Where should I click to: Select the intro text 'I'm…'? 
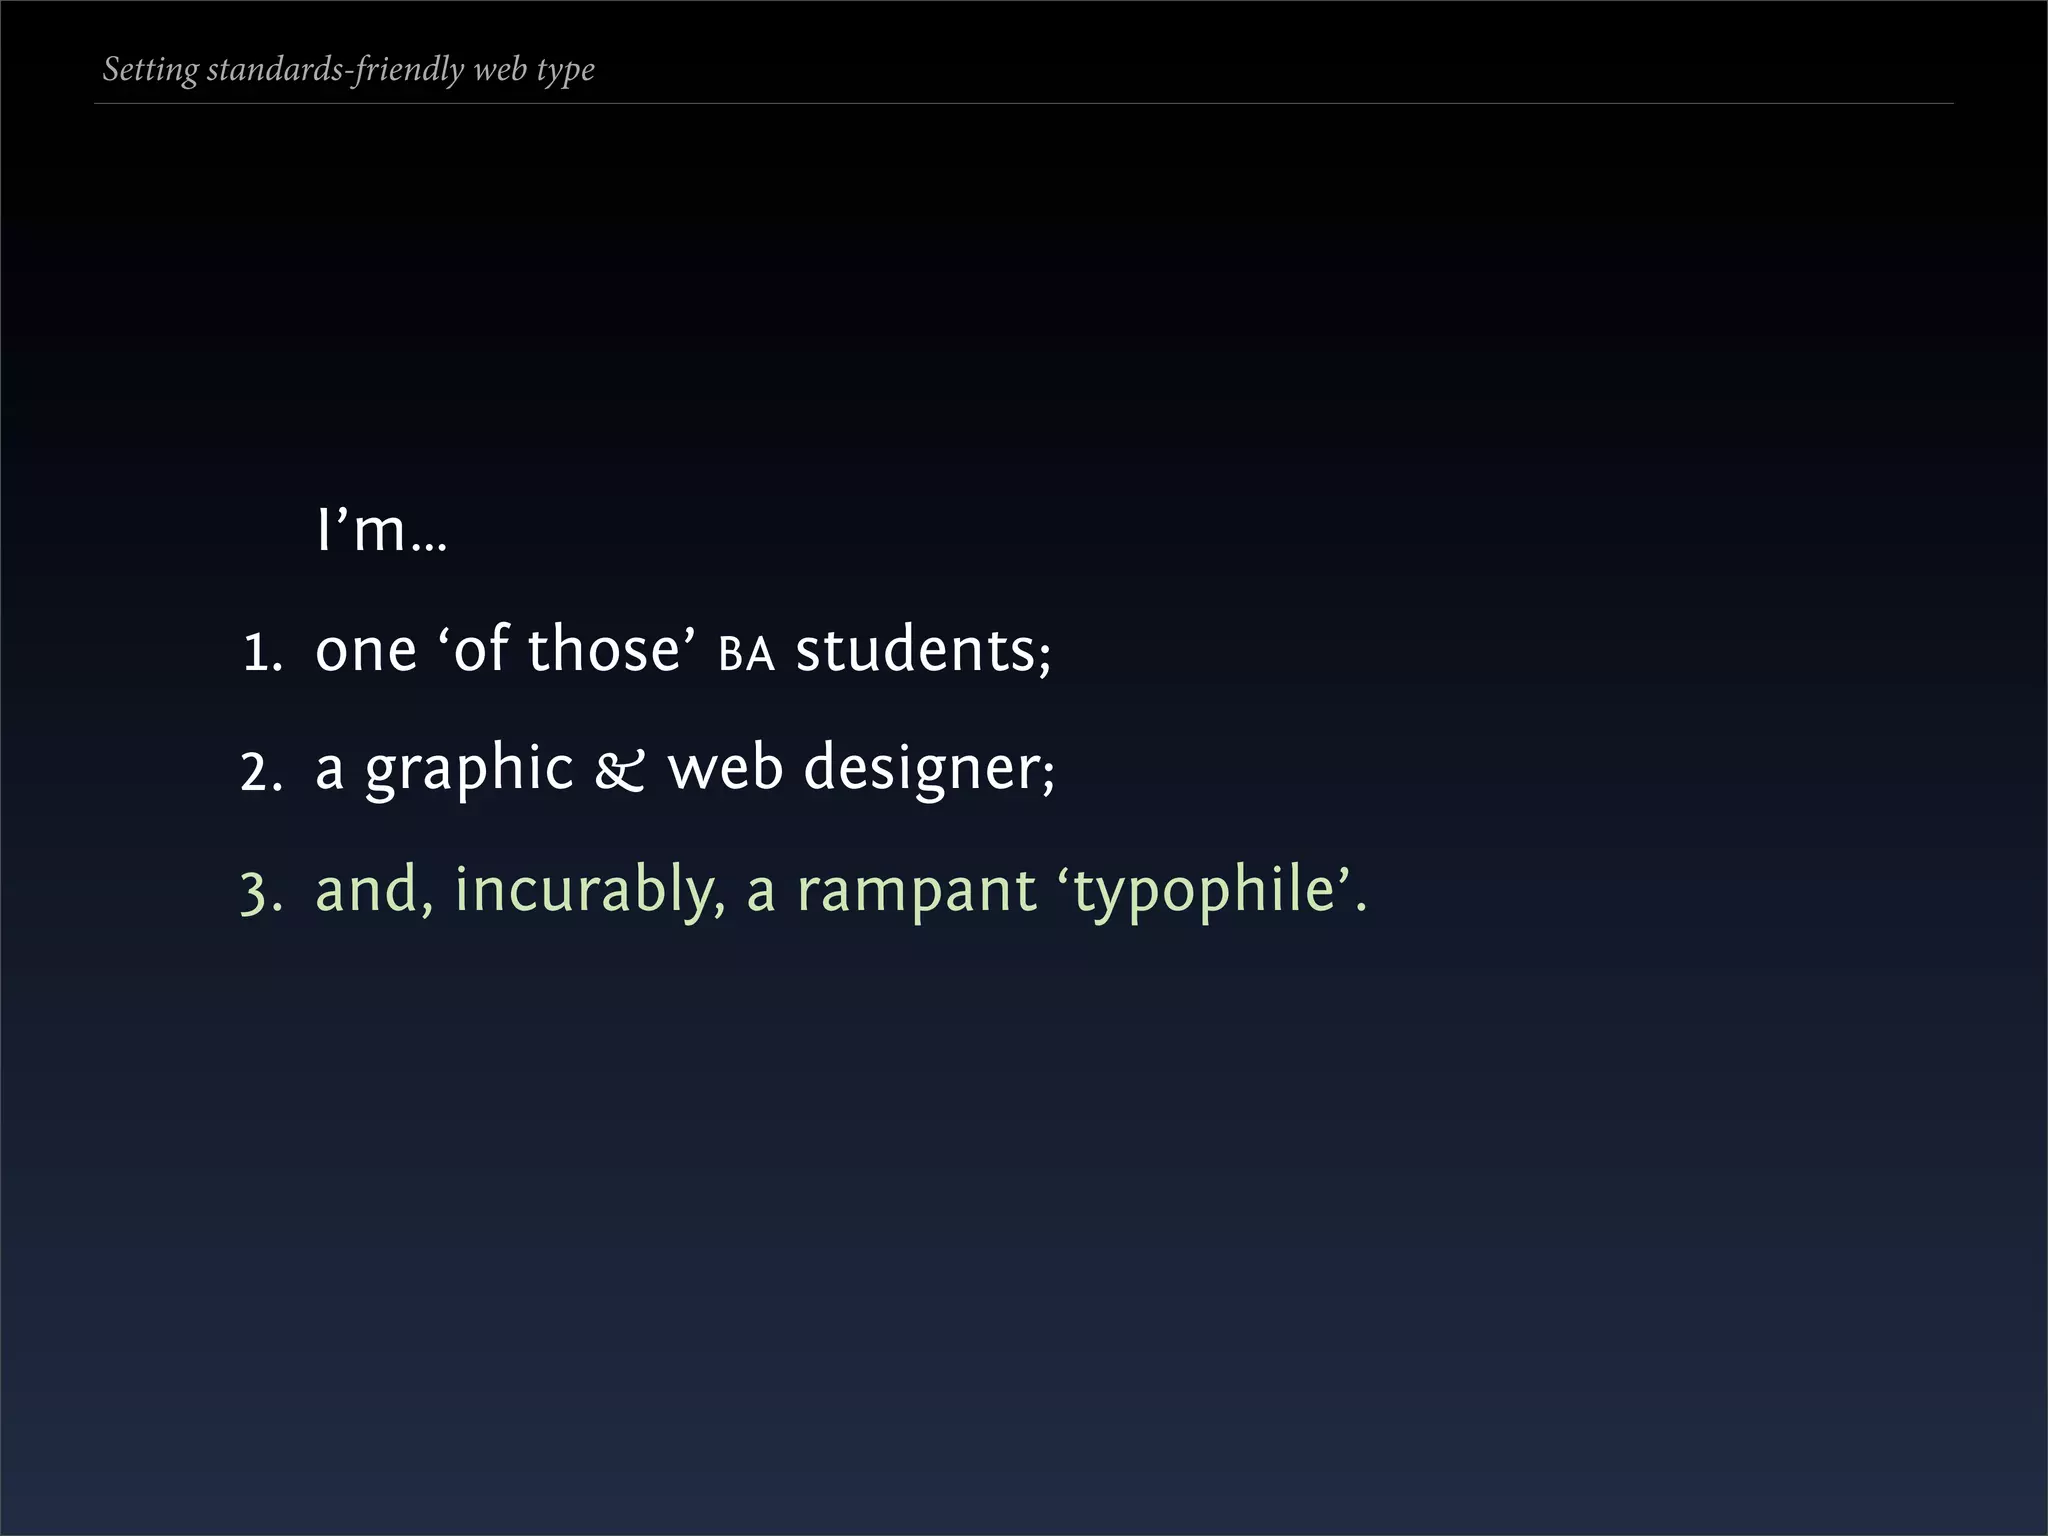click(x=381, y=529)
